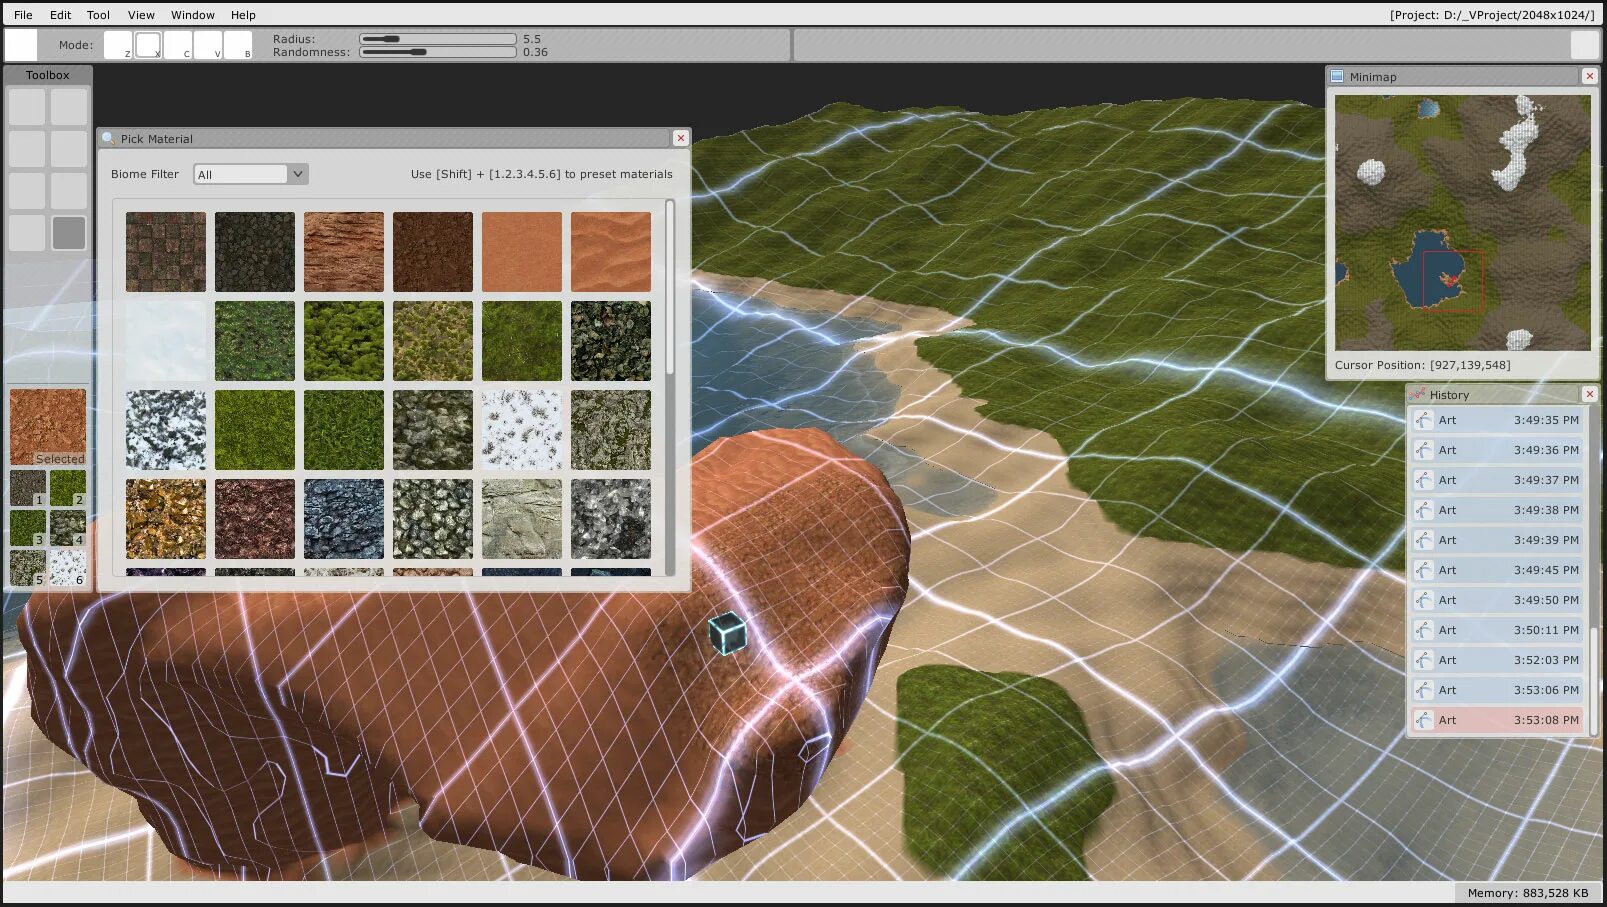The image size is (1607, 907).
Task: Open the Window menu
Action: (192, 14)
